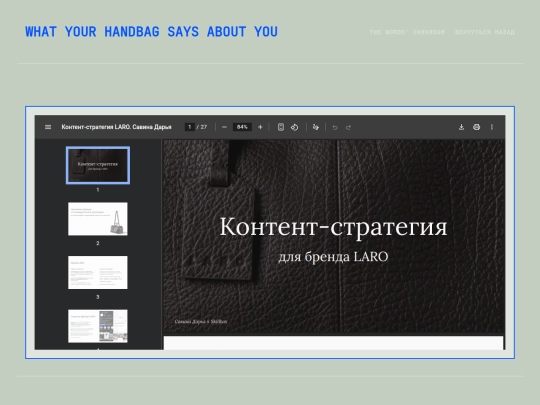Open The Words' Darkroom link
540x405 pixels.
[x=407, y=32]
